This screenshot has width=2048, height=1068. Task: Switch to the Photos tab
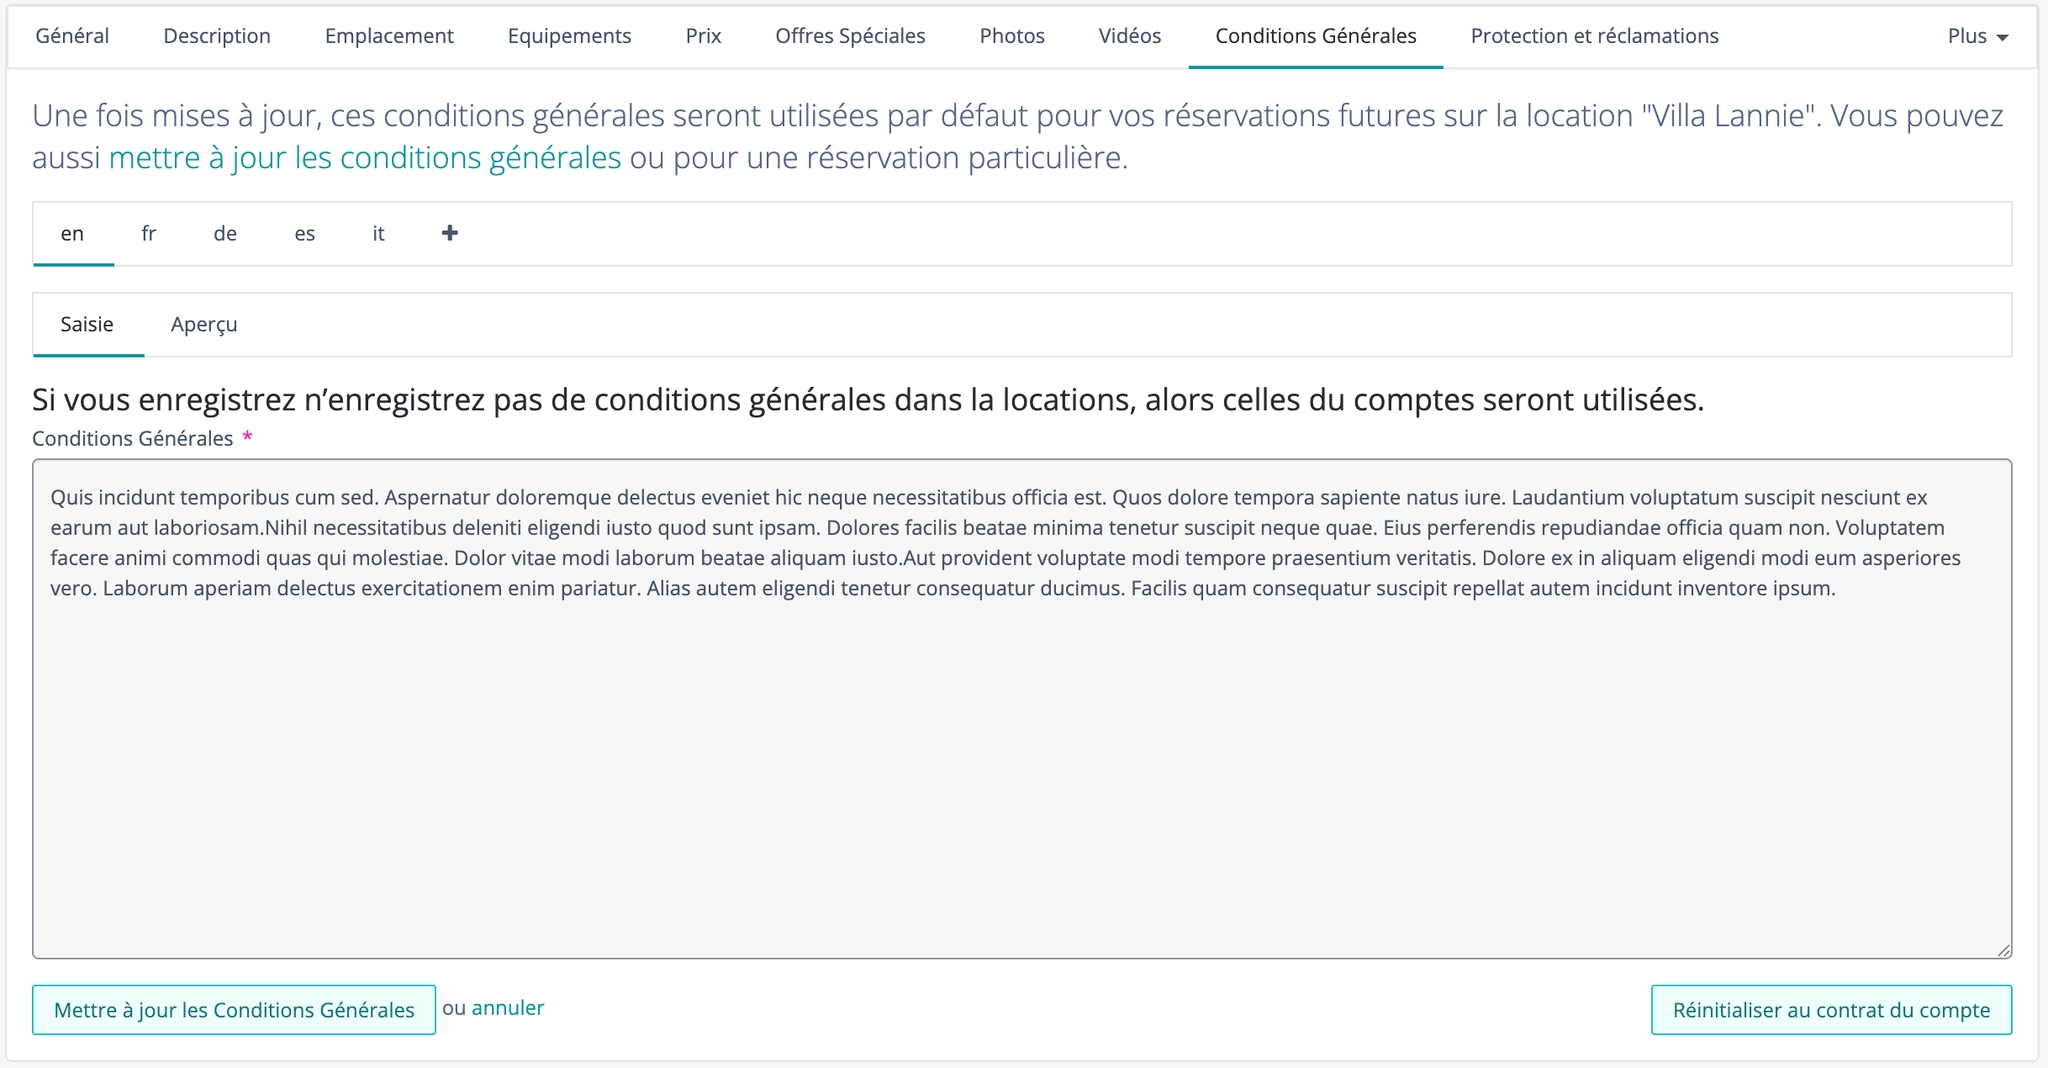[1012, 36]
